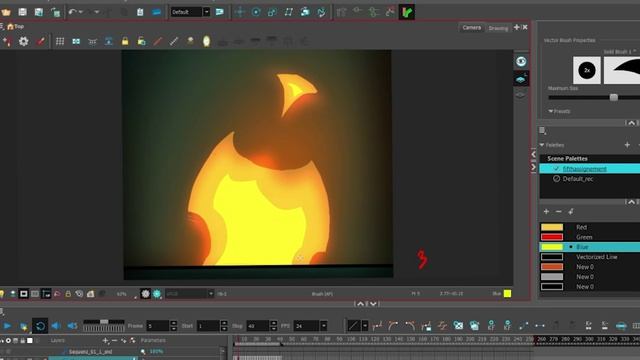
Task: Click the open padlock Unlock icon
Action: 141,41
